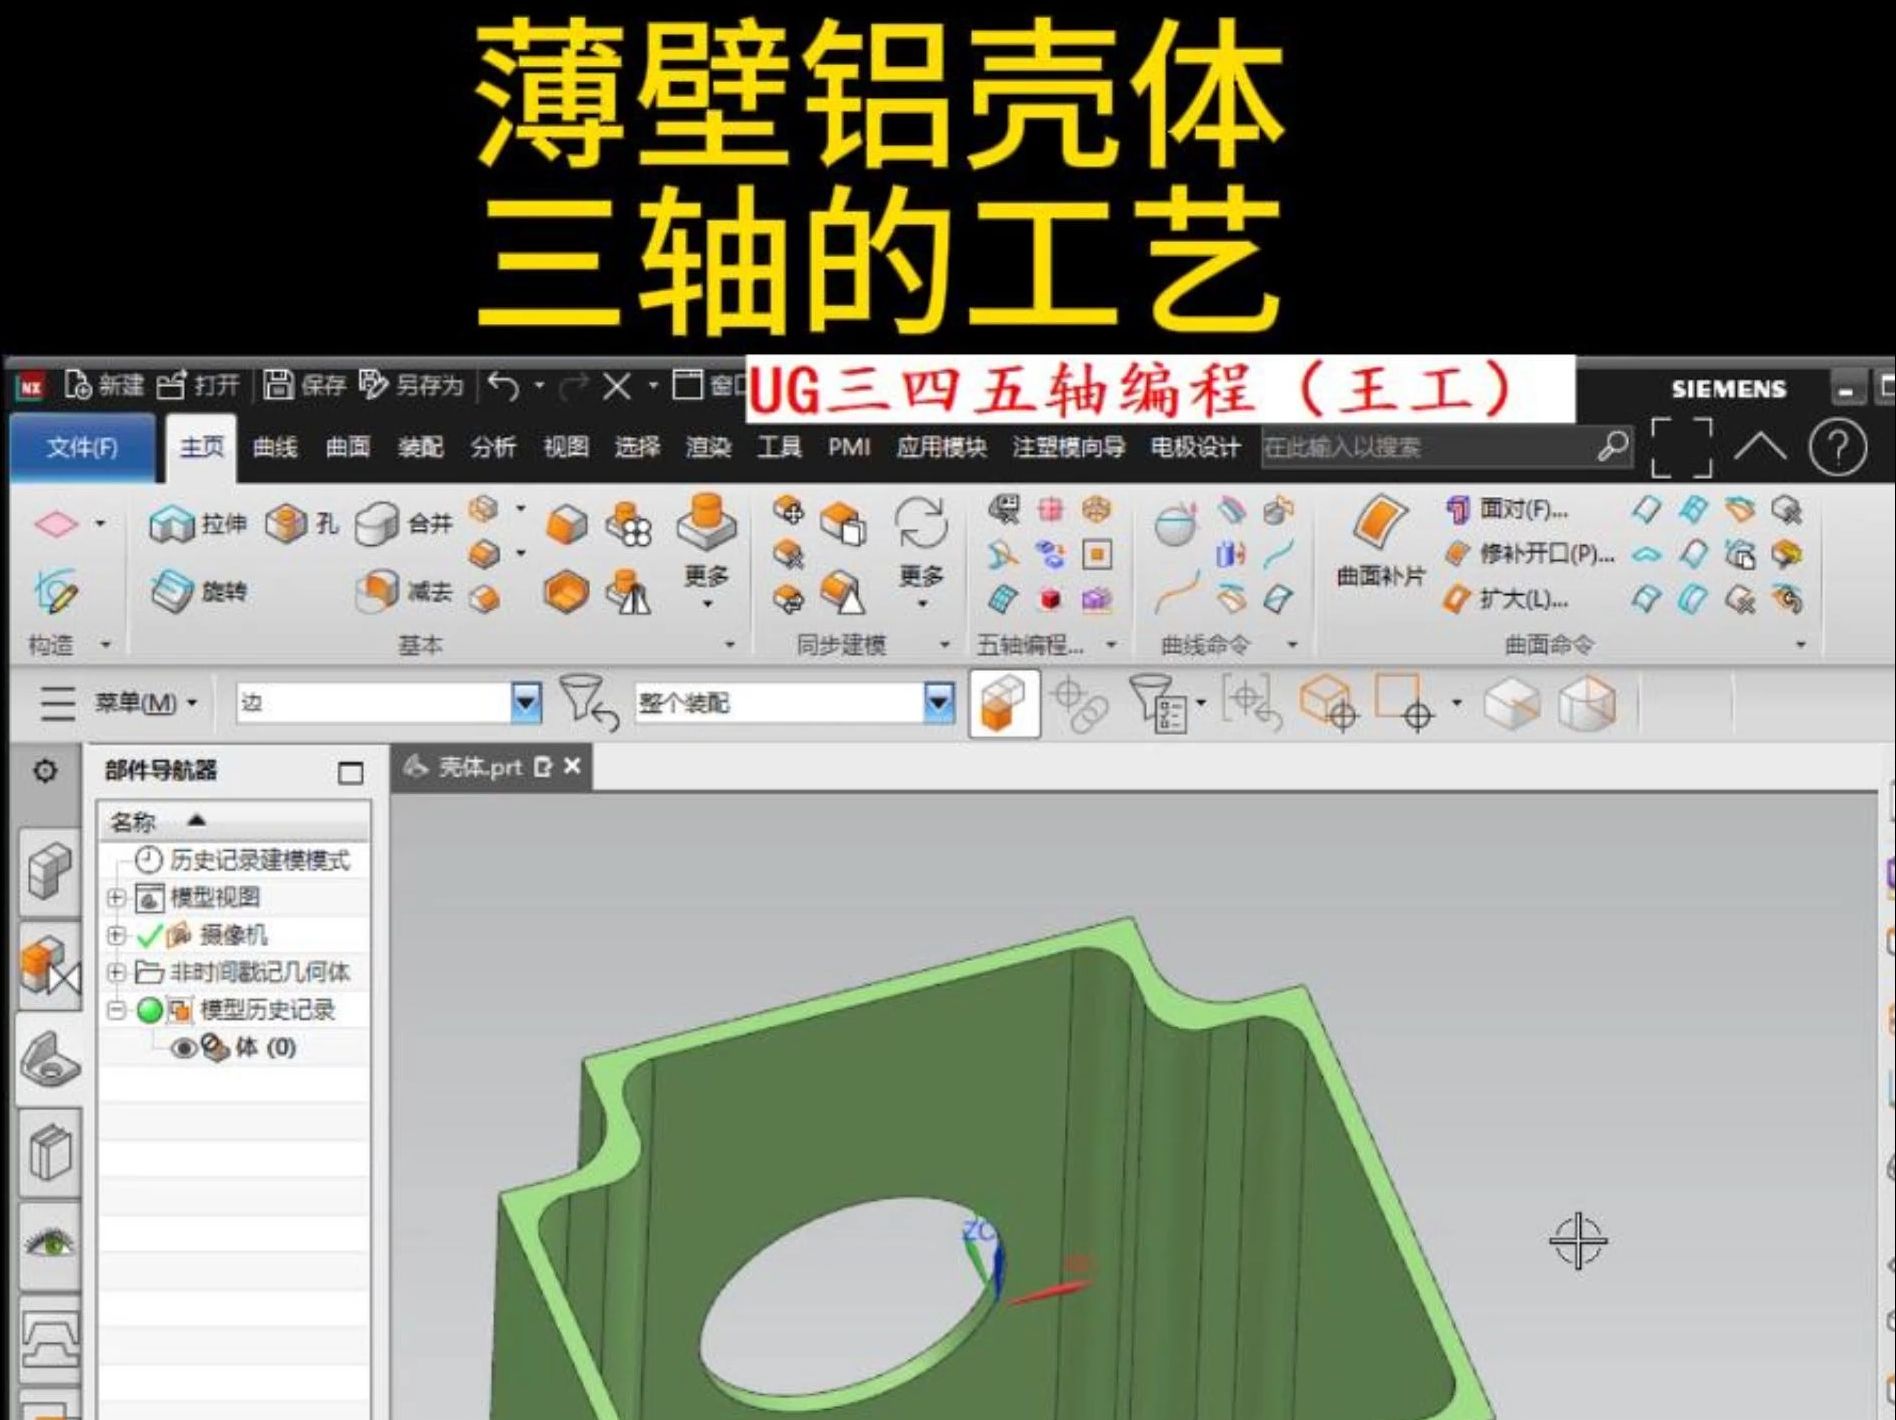Click the Unite (合并) tool
The width and height of the screenshot is (1896, 1420).
(x=404, y=523)
